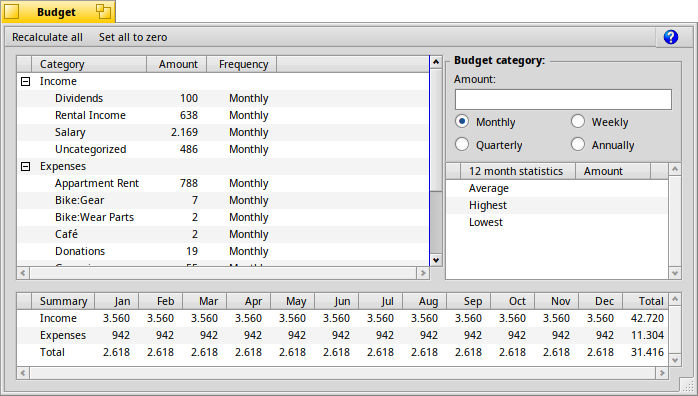Click category list horizontal scroll left arrow
Viewport: 698px width, 396px height.
23,273
